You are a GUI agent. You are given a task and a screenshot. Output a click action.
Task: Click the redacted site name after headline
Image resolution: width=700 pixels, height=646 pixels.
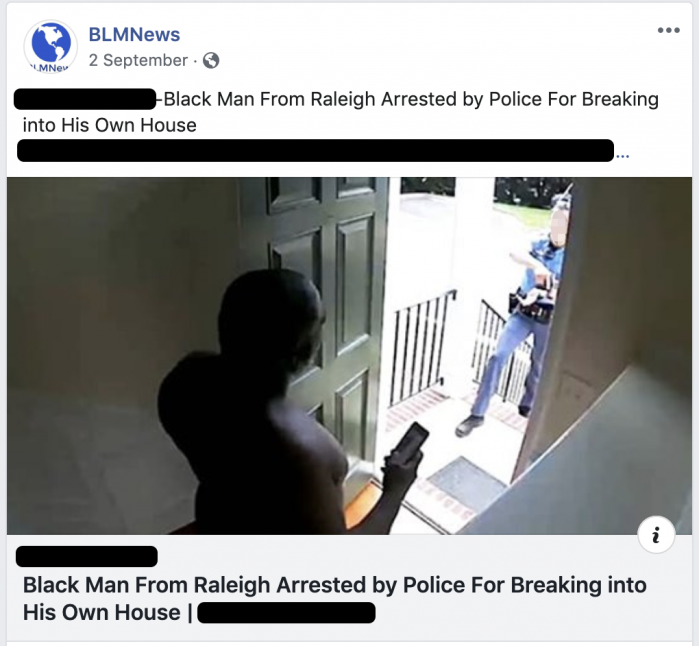286,613
